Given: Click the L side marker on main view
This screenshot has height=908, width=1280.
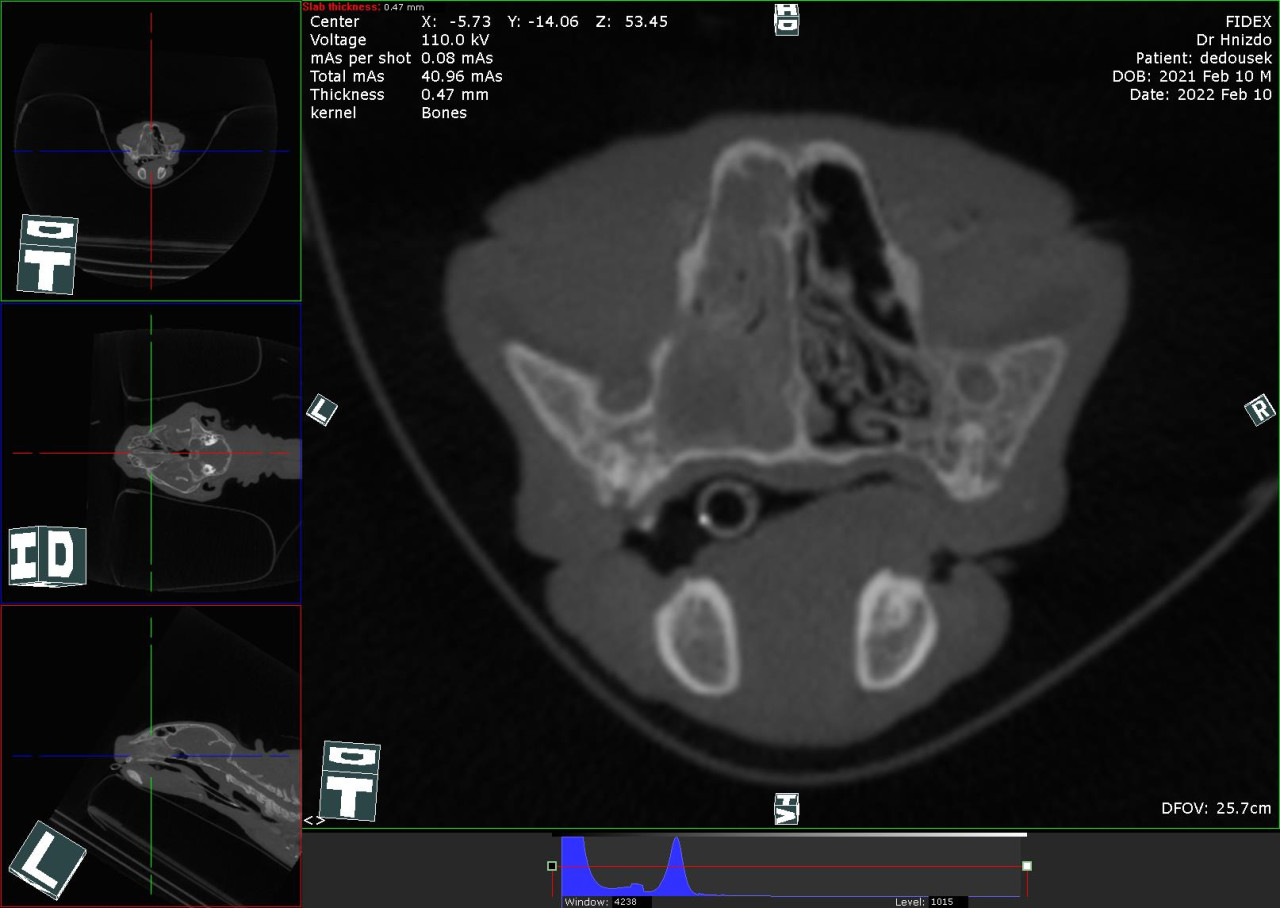Looking at the screenshot, I should pos(321,409).
